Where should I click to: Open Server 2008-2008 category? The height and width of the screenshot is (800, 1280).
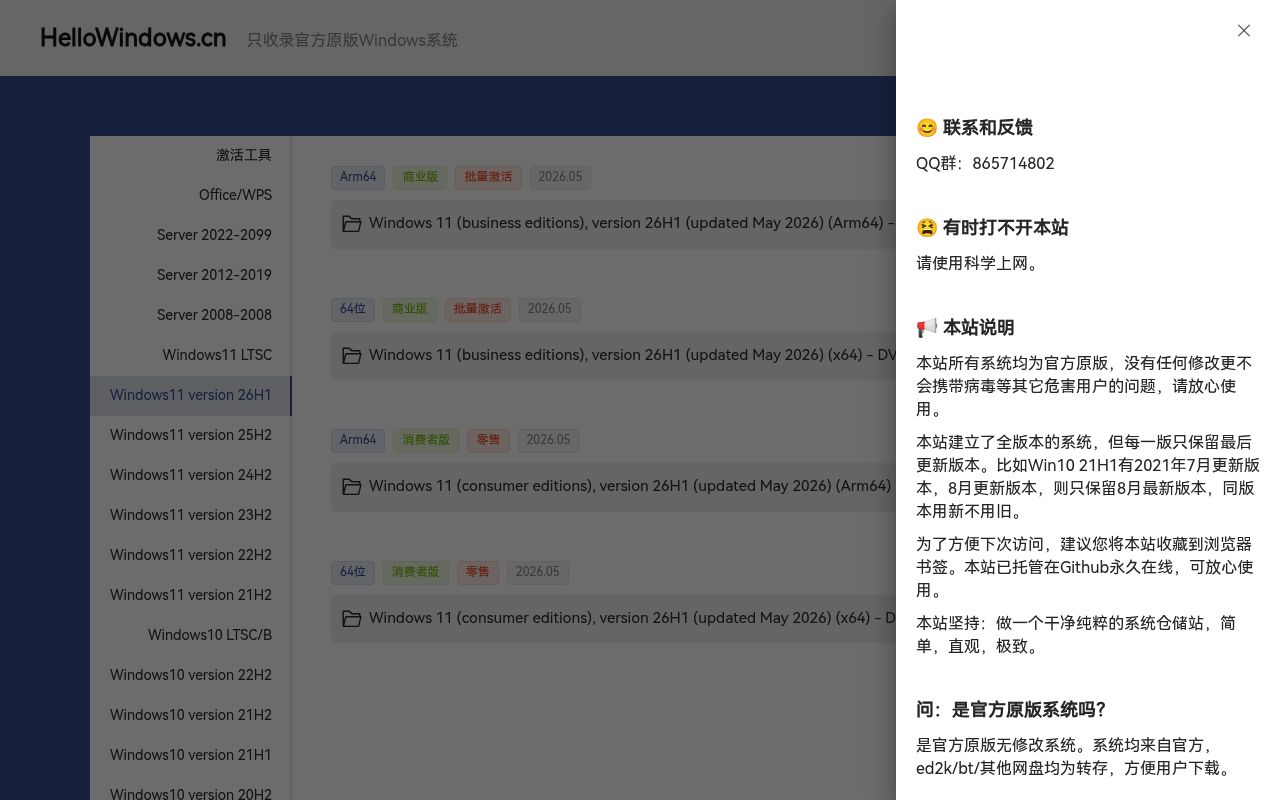pyautogui.click(x=191, y=315)
